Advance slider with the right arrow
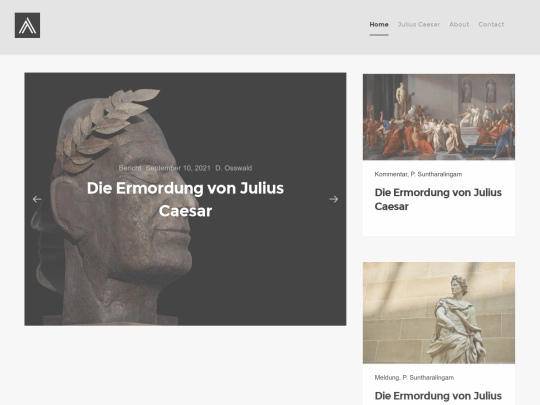The image size is (540, 405). pos(333,199)
